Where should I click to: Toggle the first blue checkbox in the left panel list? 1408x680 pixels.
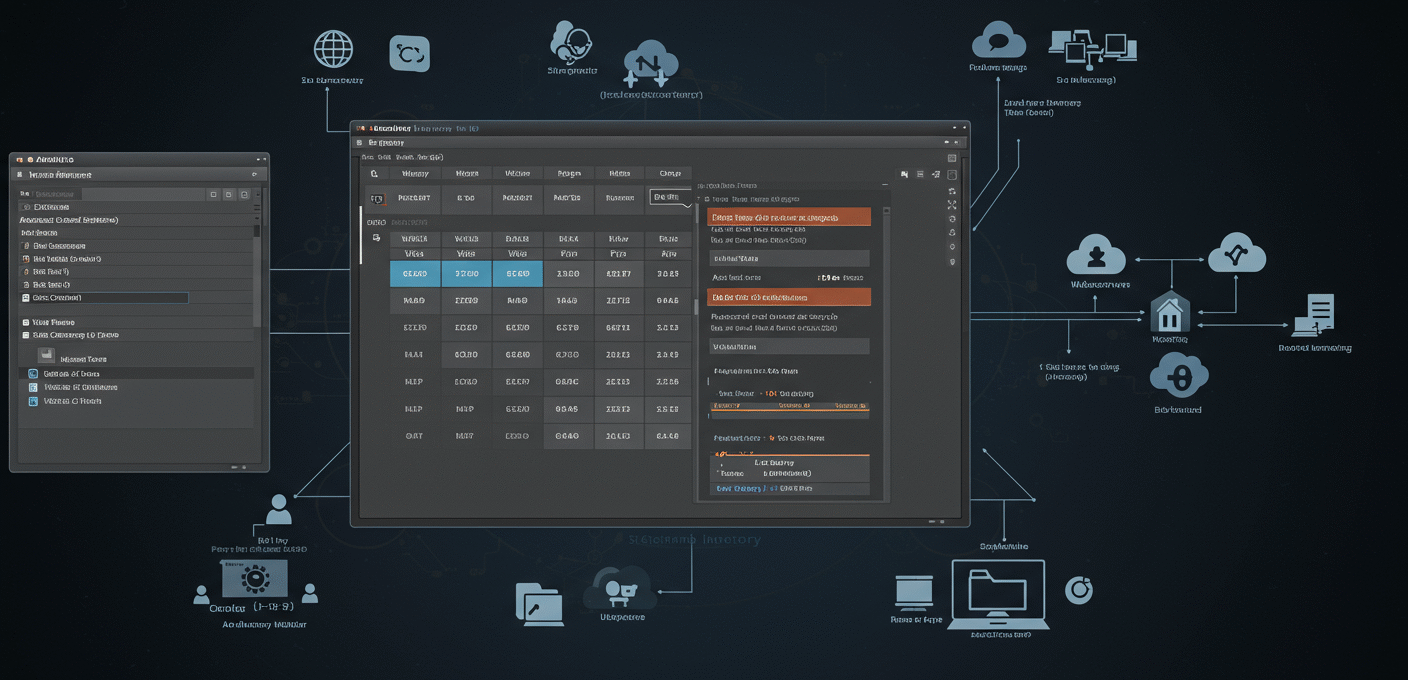[33, 373]
